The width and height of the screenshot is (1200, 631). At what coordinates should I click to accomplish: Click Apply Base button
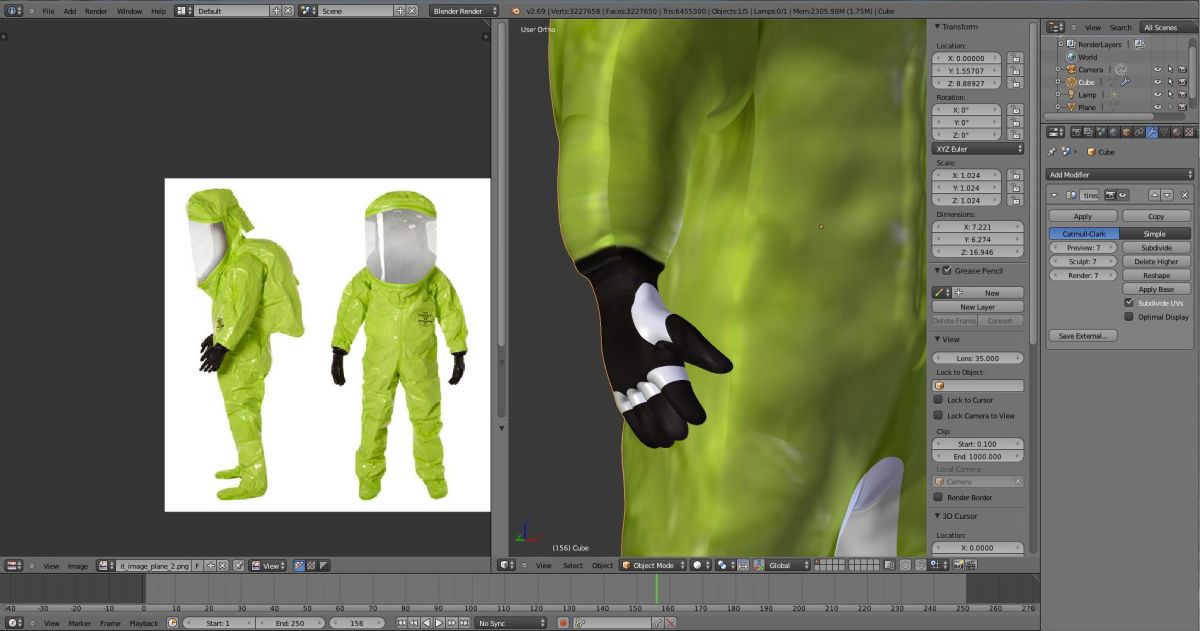coord(1156,289)
